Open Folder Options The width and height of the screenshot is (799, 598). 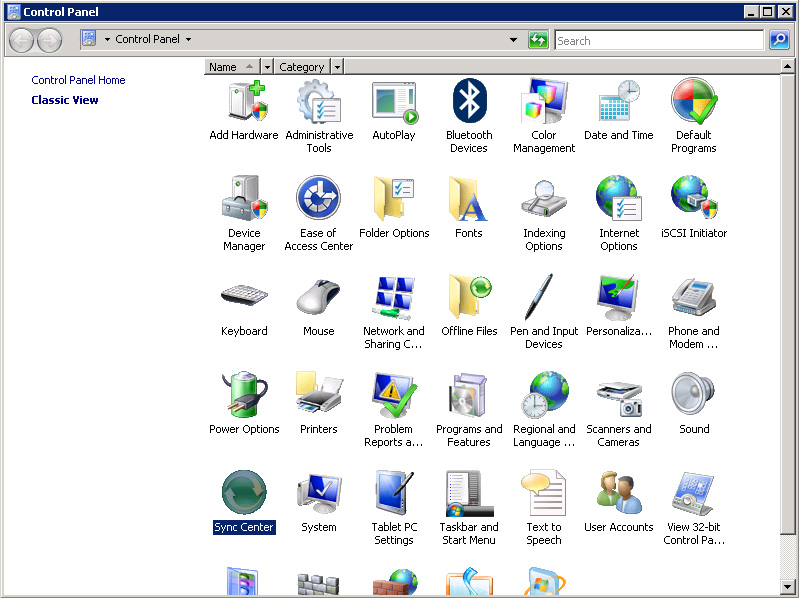[x=394, y=207]
